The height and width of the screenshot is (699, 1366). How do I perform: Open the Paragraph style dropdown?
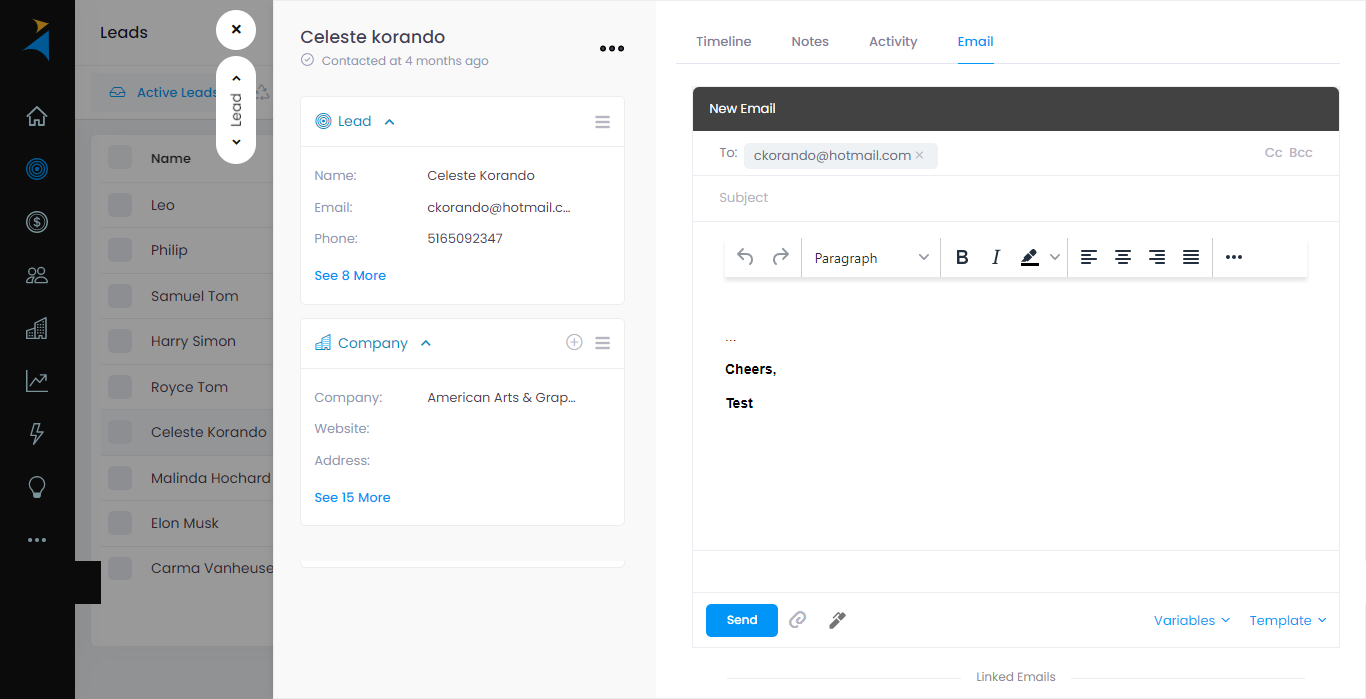click(870, 257)
